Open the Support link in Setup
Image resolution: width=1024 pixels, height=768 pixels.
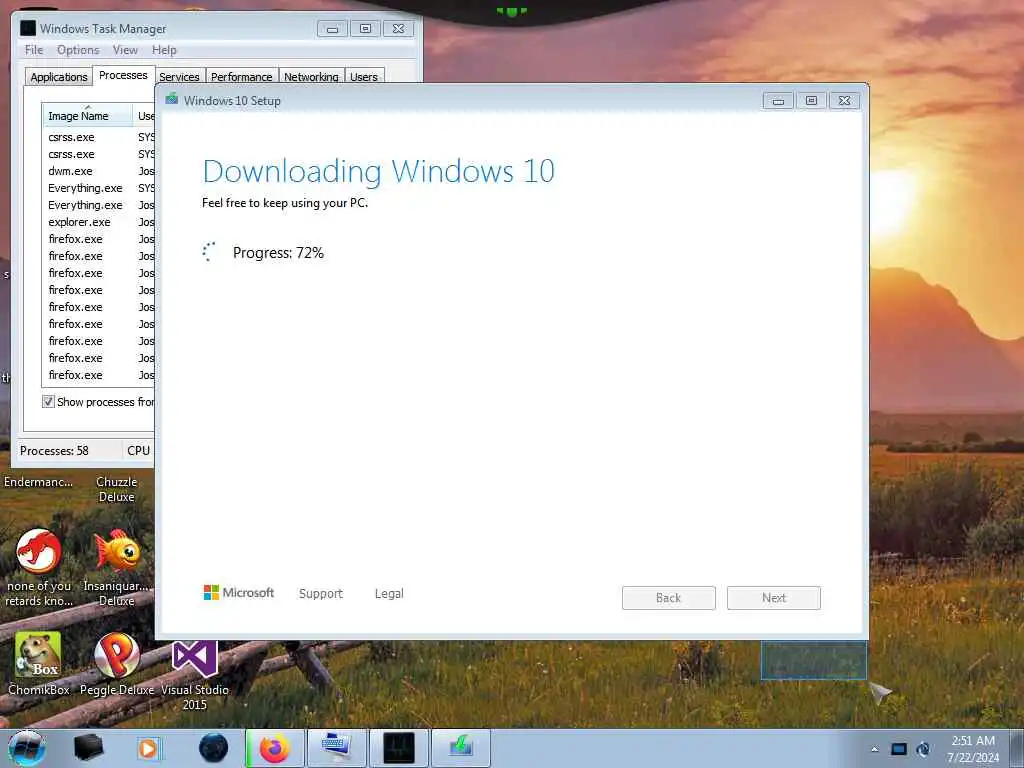(x=321, y=594)
